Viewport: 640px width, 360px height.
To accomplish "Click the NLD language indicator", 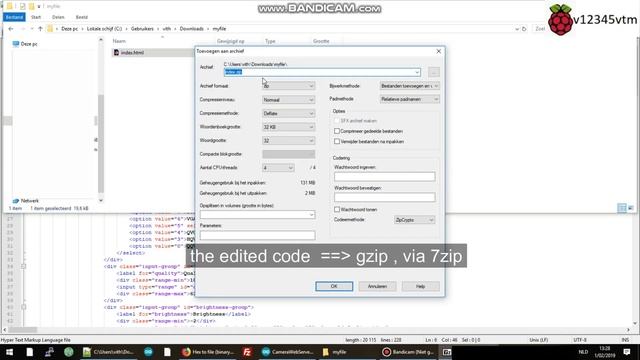I will click(x=583, y=352).
